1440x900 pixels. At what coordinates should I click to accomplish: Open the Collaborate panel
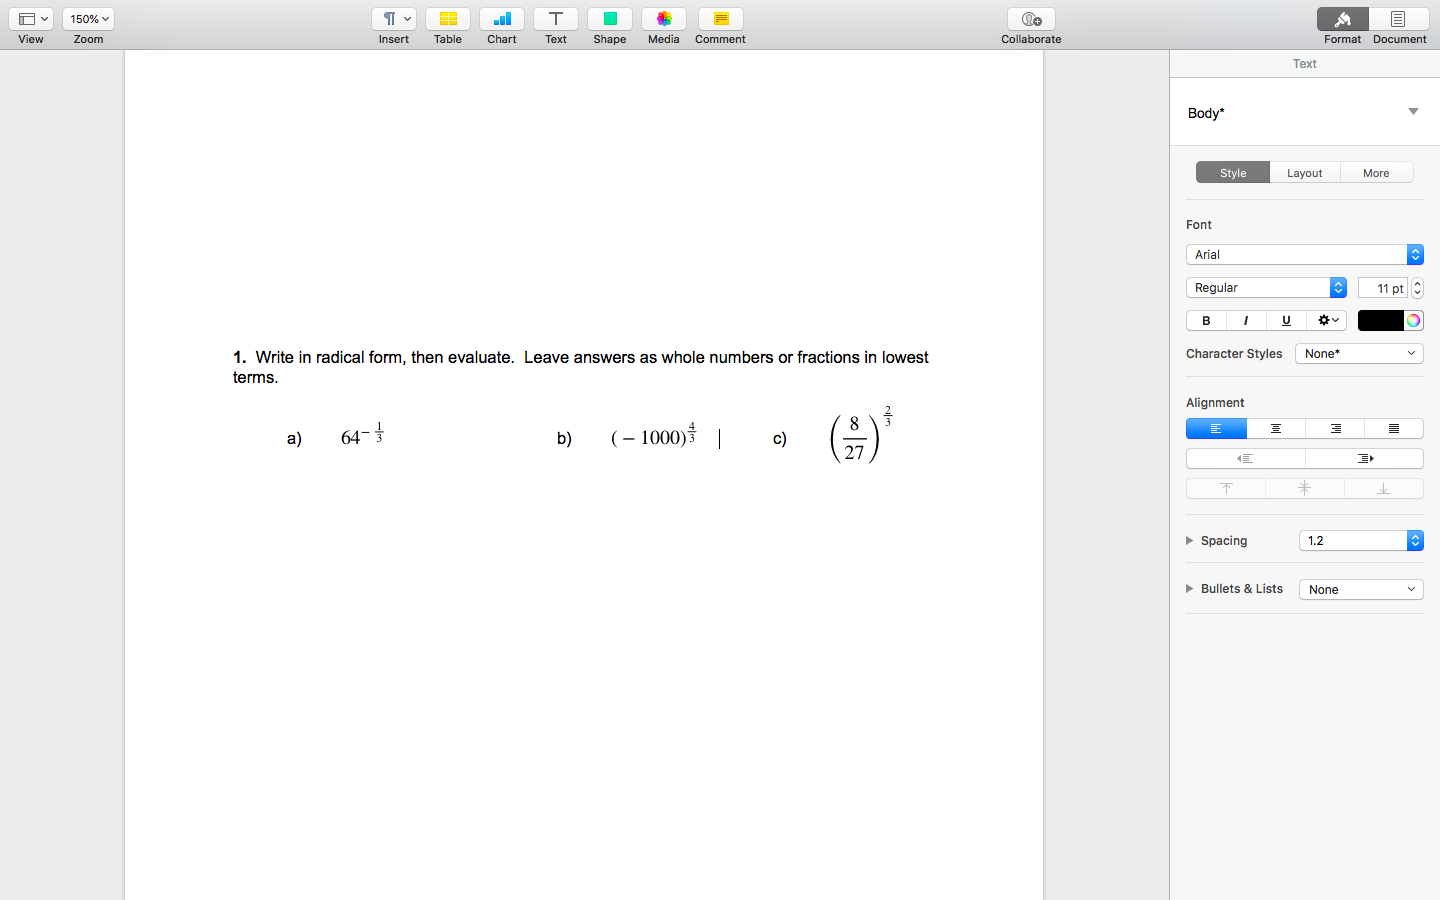click(1030, 25)
